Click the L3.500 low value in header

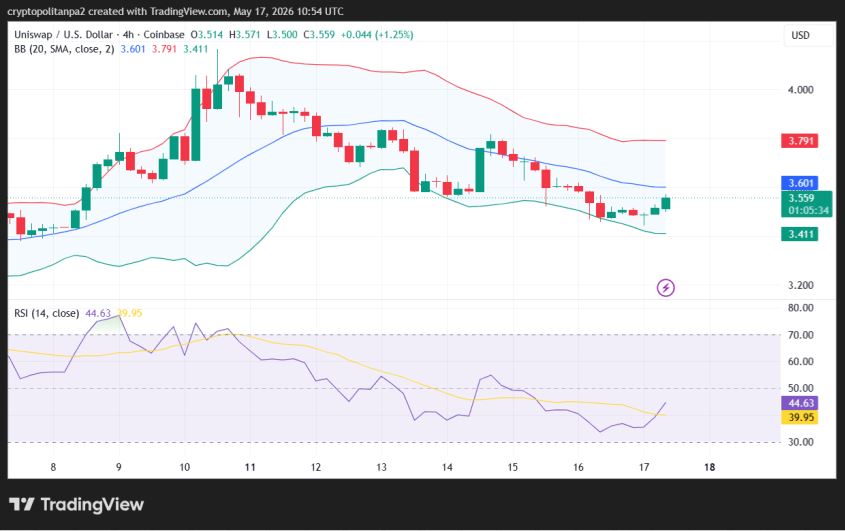(282, 35)
